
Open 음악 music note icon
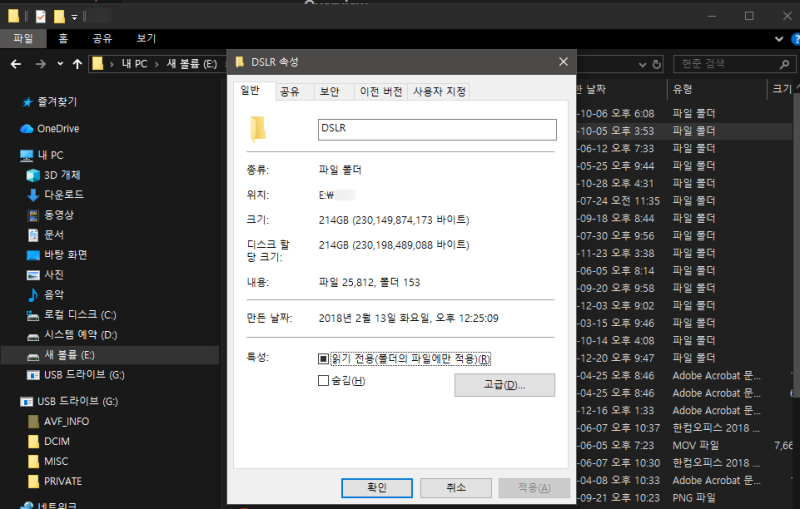(33, 295)
